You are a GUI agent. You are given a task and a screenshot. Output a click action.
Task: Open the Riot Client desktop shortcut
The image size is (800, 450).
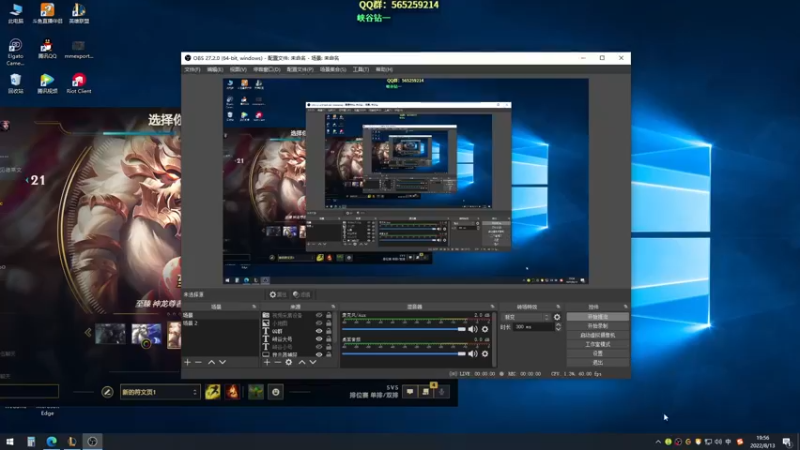79,84
